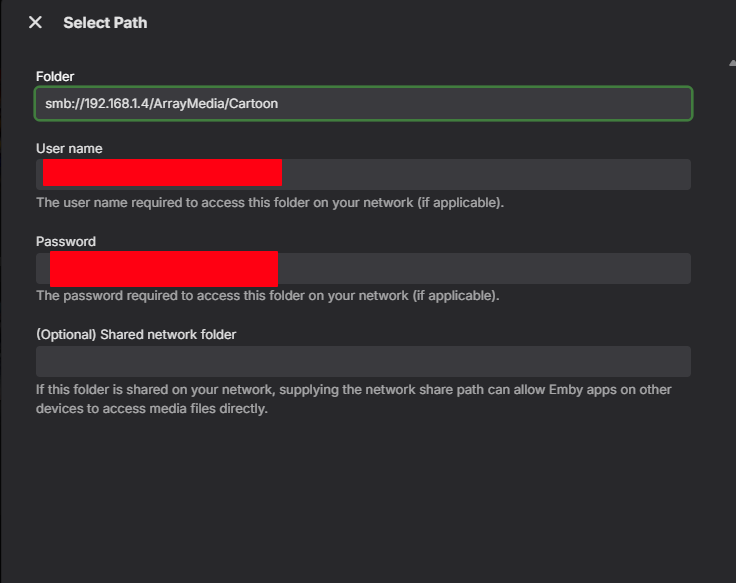
Task: Focus the Shared network folder input field
Action: point(363,361)
